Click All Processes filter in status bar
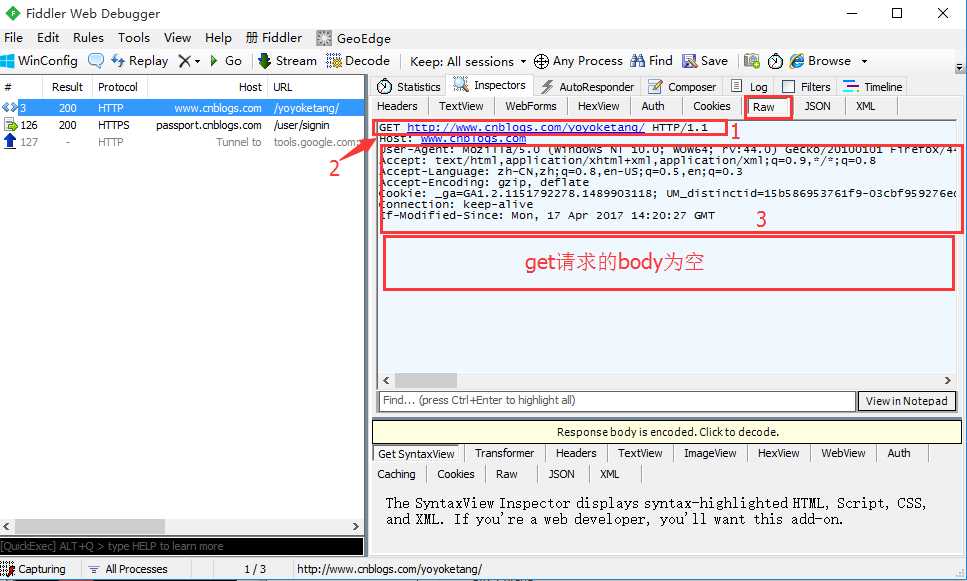 coord(128,569)
